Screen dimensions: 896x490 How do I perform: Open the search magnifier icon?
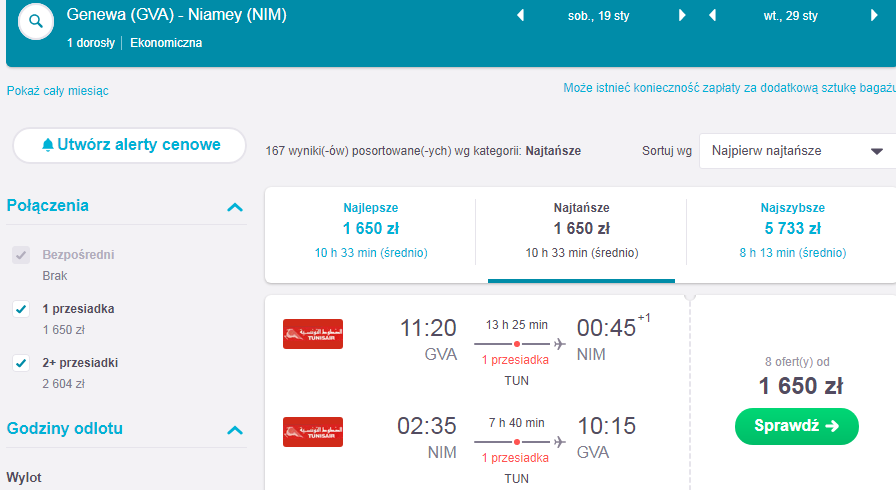coord(36,22)
